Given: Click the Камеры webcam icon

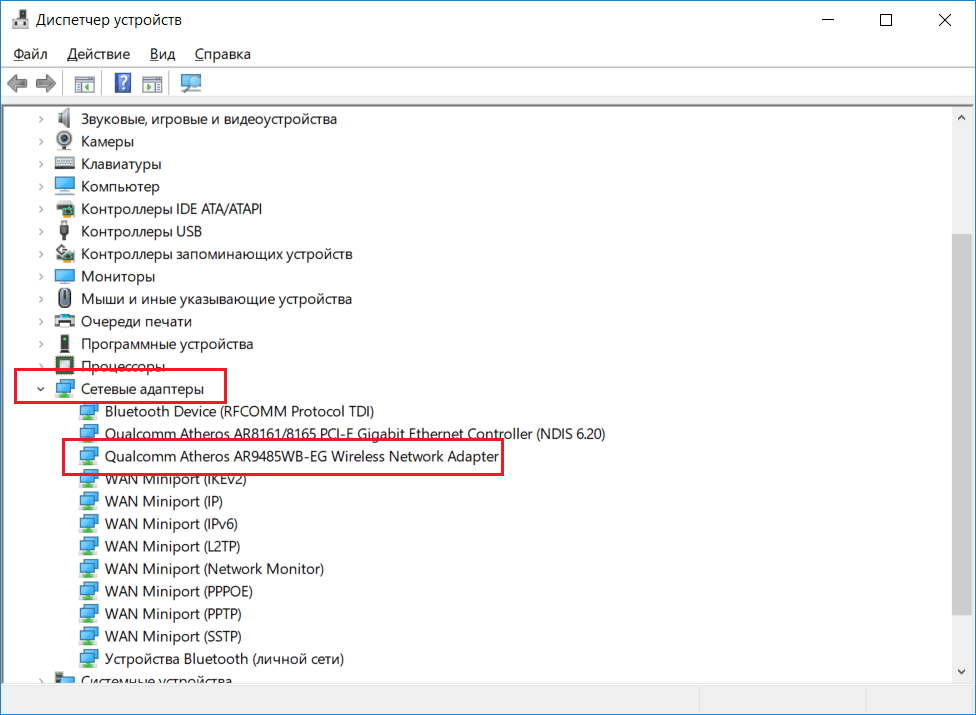Looking at the screenshot, I should 65,141.
